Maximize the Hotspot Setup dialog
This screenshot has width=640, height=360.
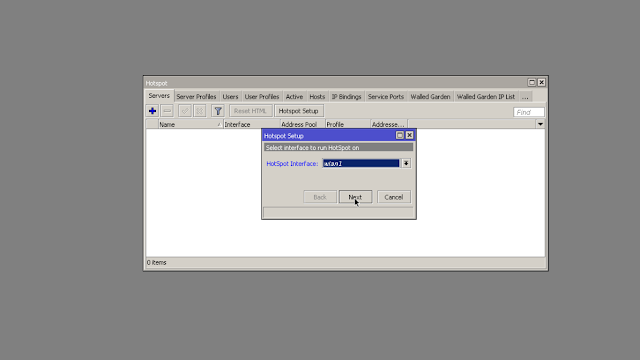400,135
